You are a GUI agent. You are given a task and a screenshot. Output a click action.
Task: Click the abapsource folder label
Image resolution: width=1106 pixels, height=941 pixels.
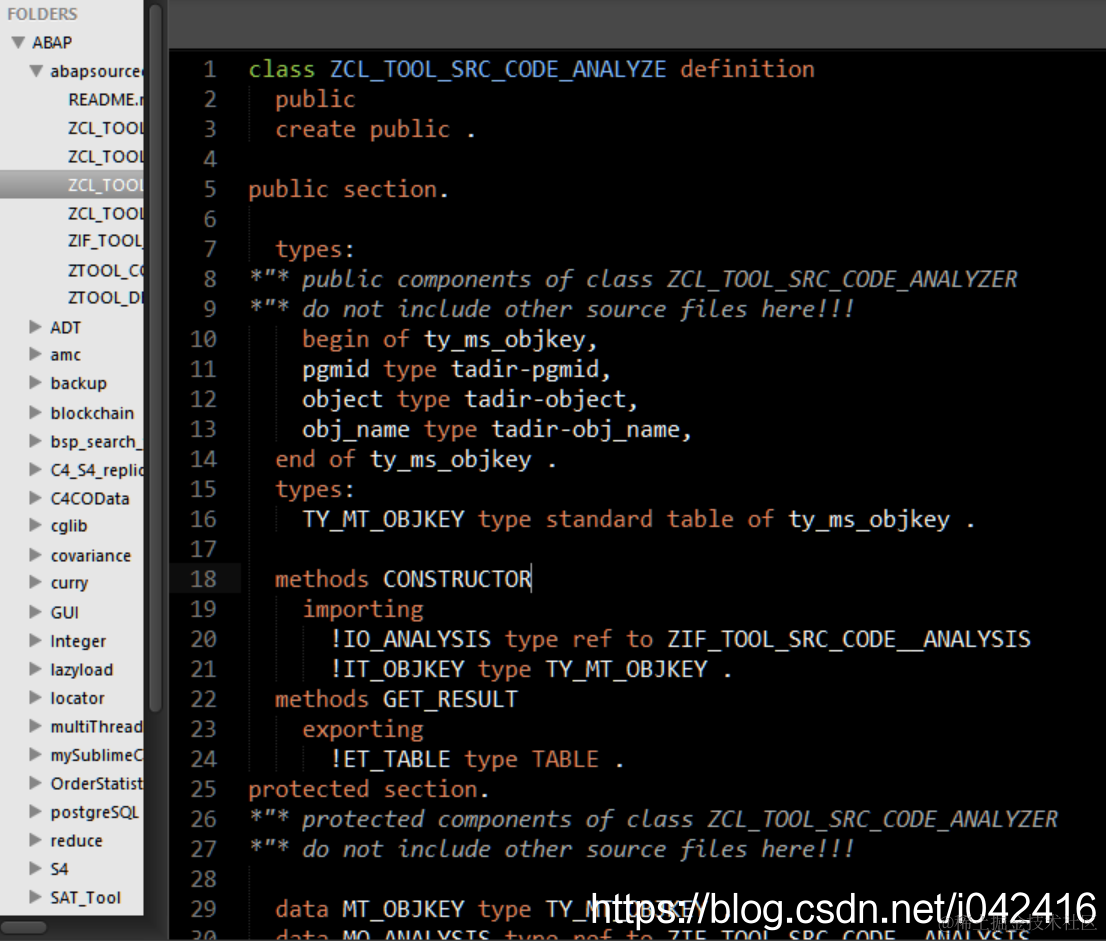(x=96, y=71)
